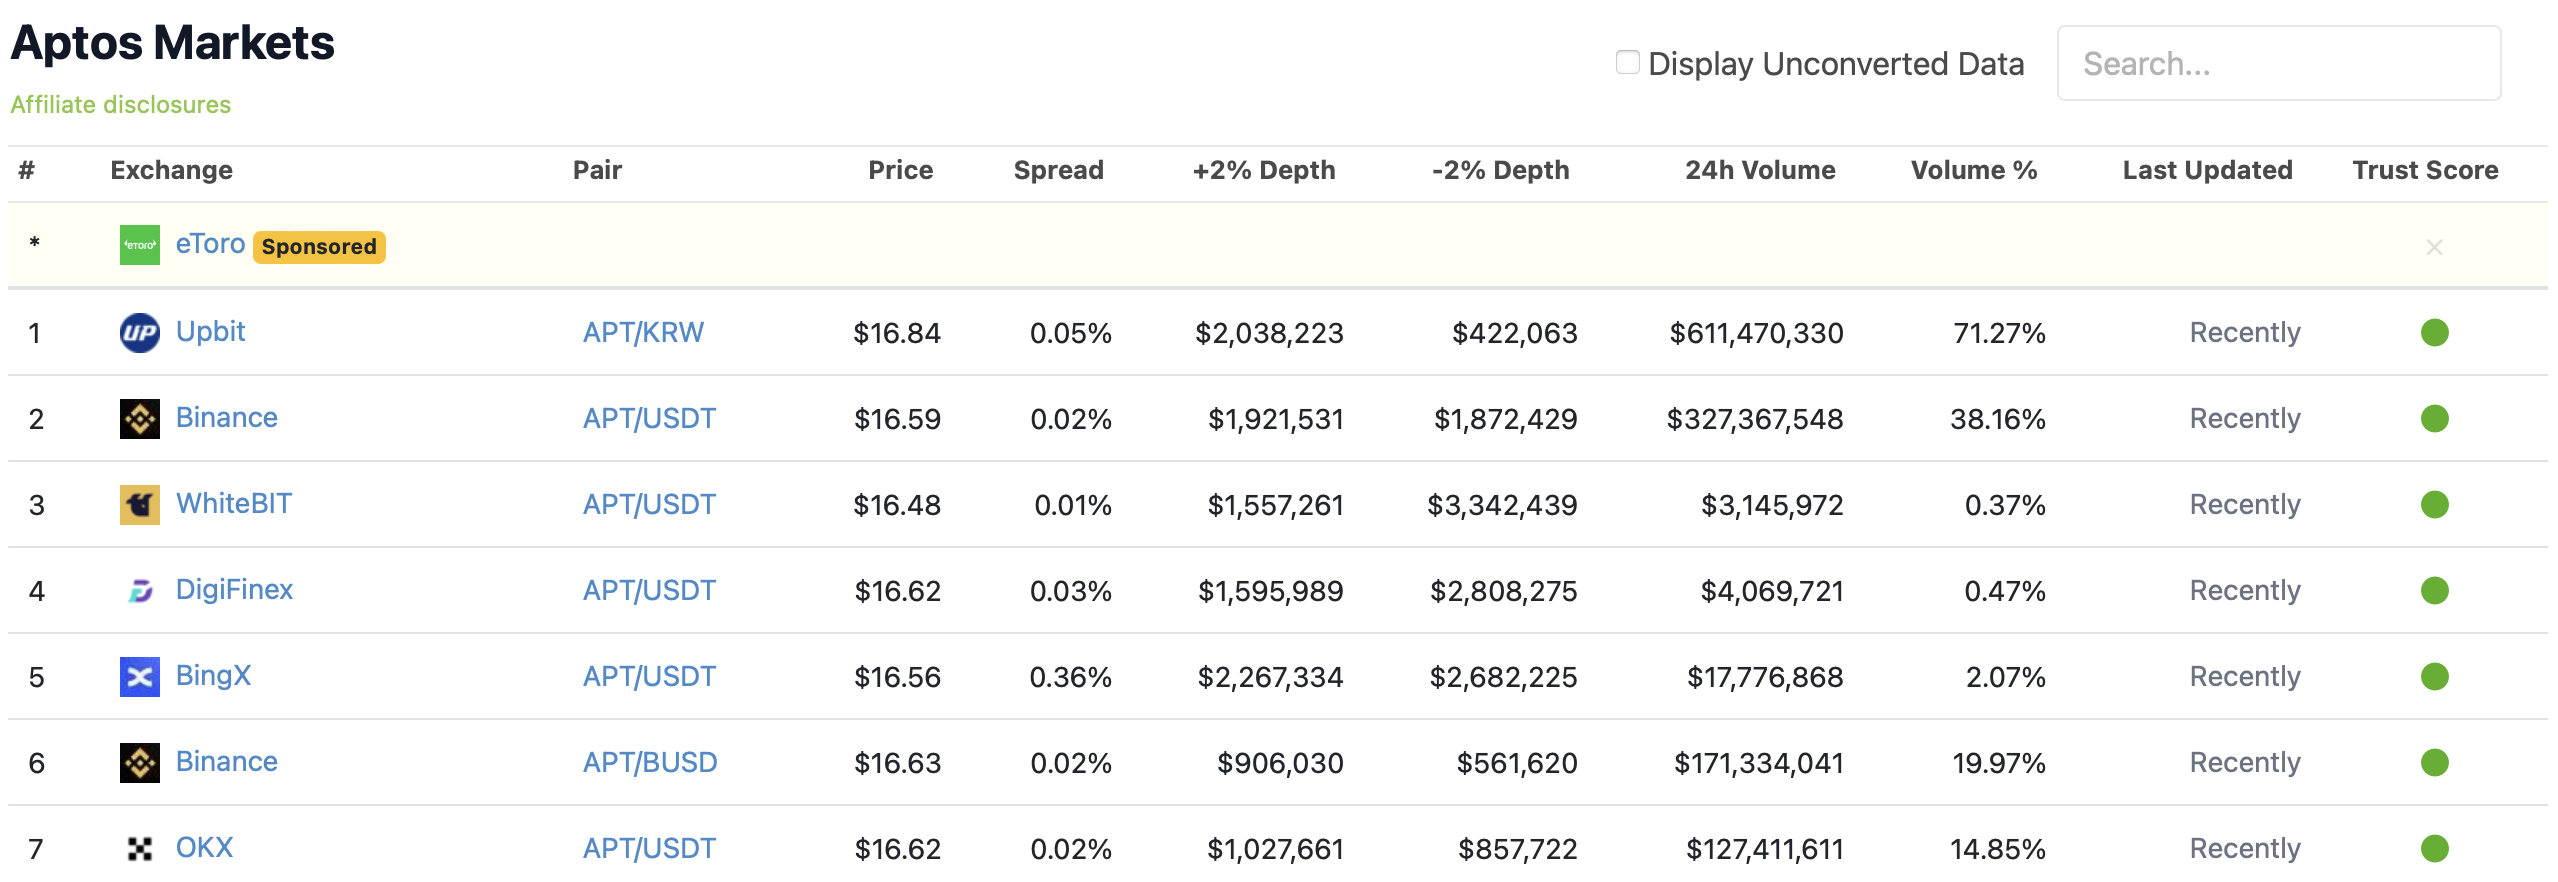Click Upbit's green trust score dot
This screenshot has height=882, width=2558.
click(x=2434, y=332)
